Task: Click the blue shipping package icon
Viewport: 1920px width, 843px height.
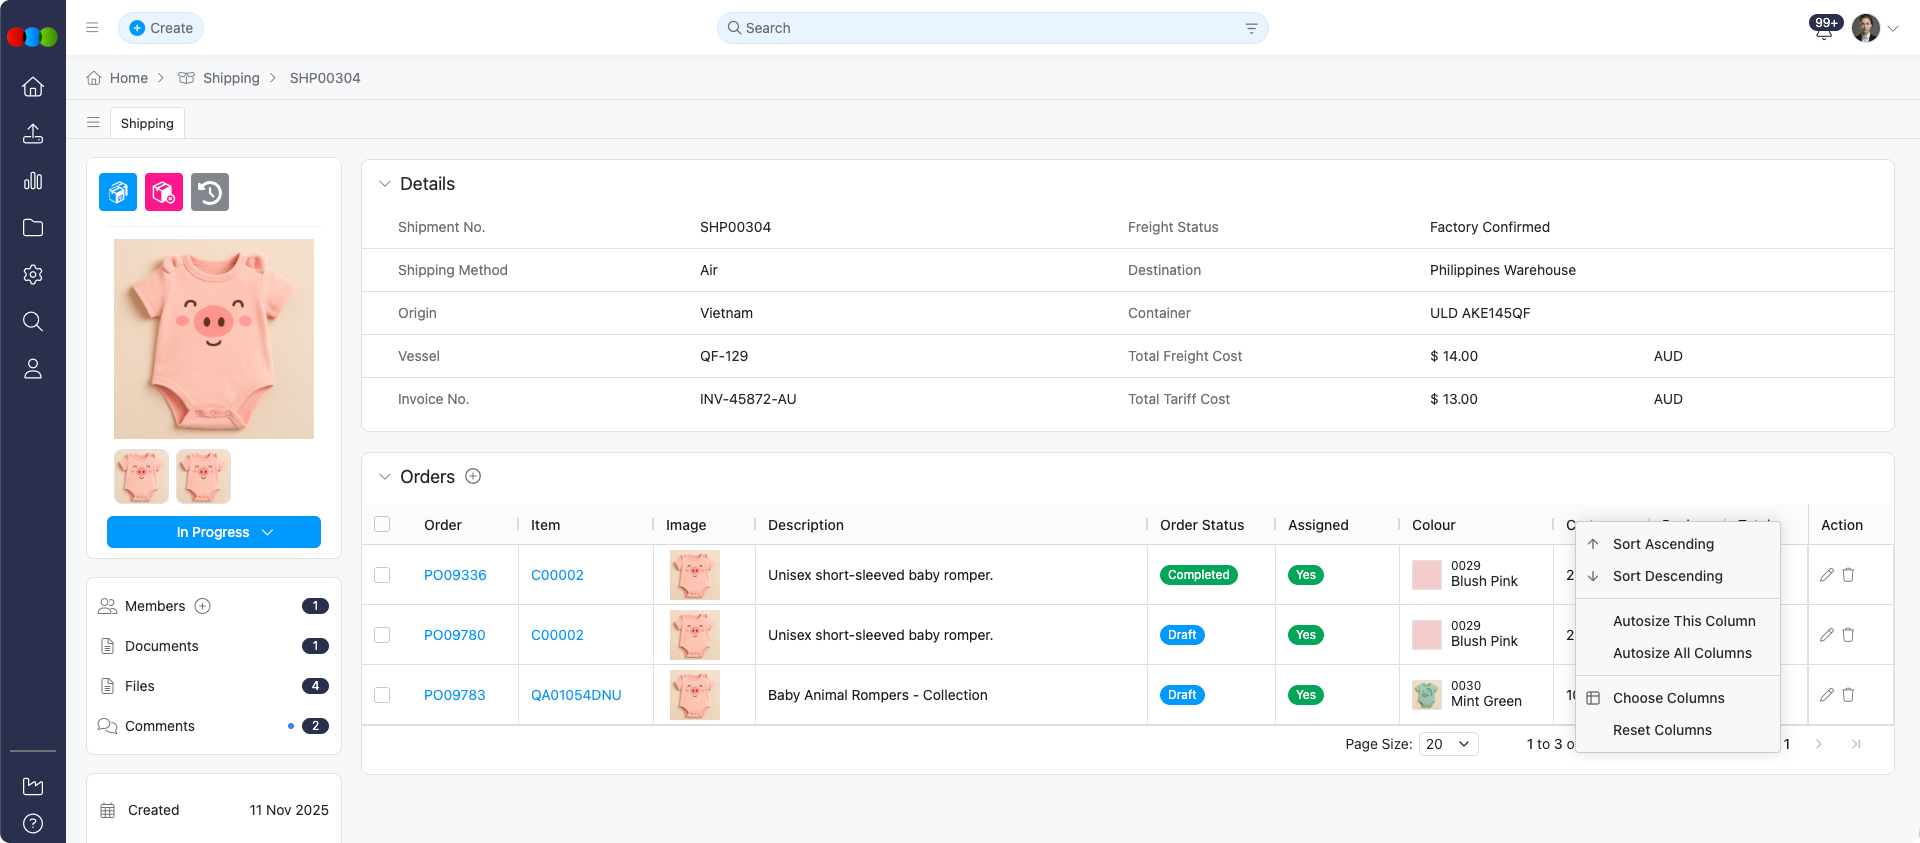Action: [118, 192]
